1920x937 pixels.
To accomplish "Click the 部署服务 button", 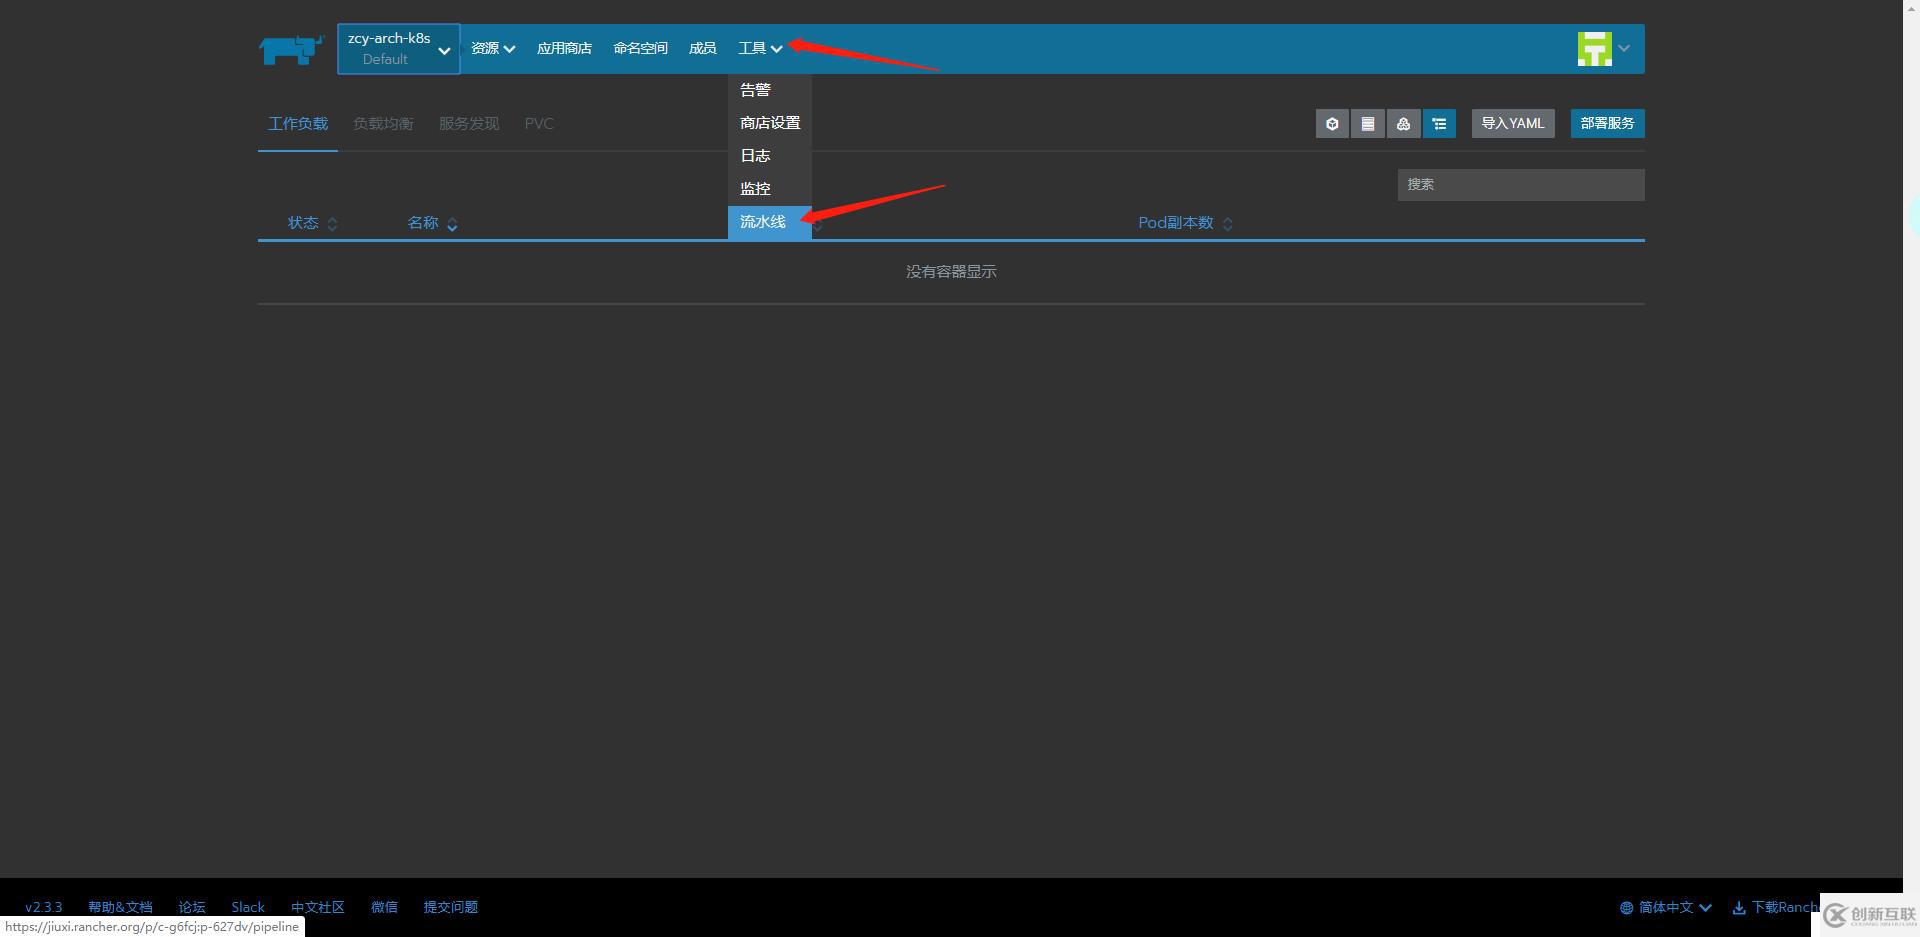I will [1606, 123].
